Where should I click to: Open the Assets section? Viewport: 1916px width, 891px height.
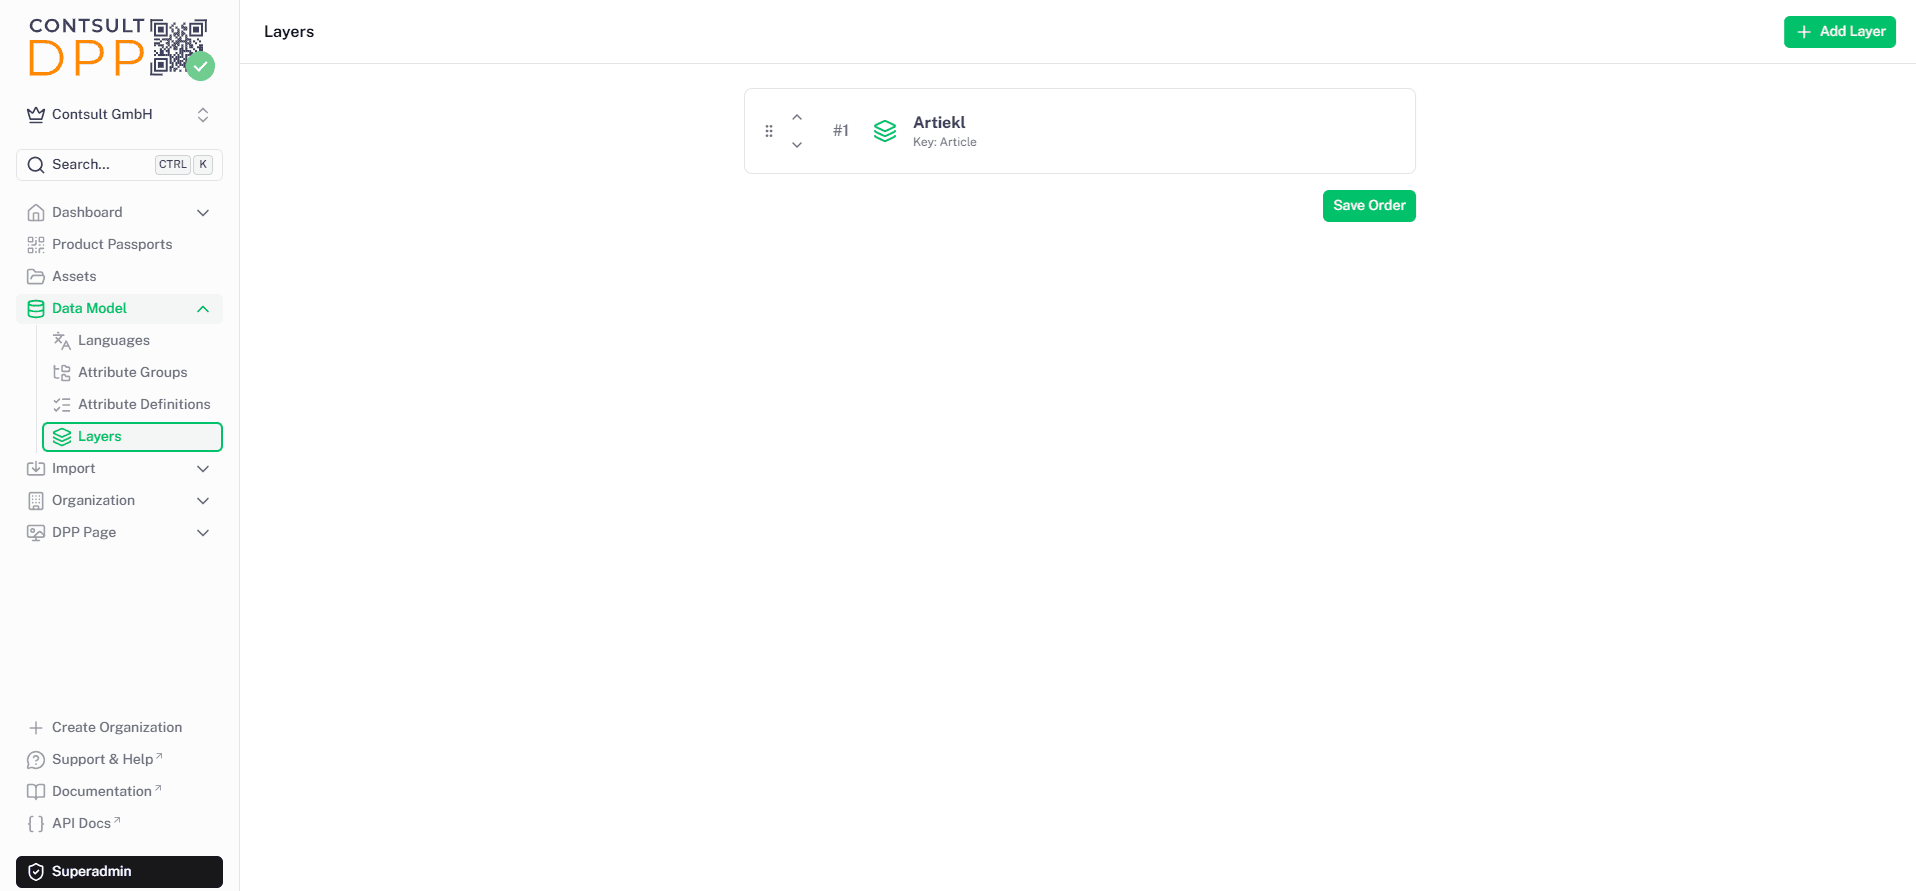coord(119,277)
